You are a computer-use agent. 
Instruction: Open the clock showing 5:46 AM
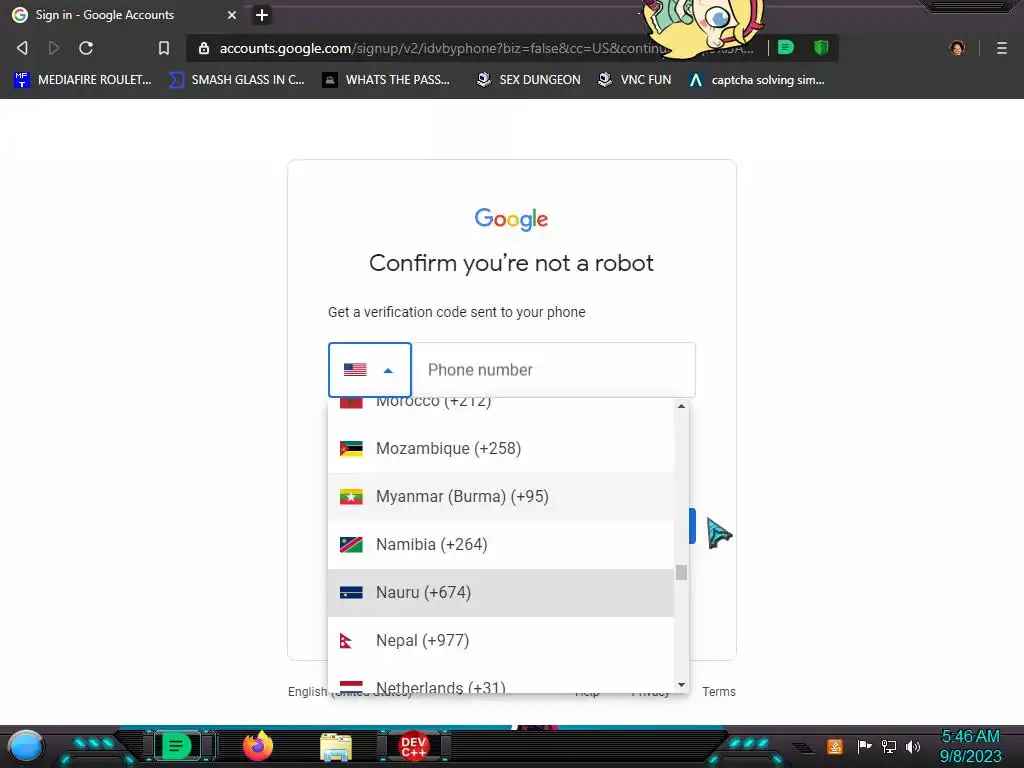tap(970, 746)
